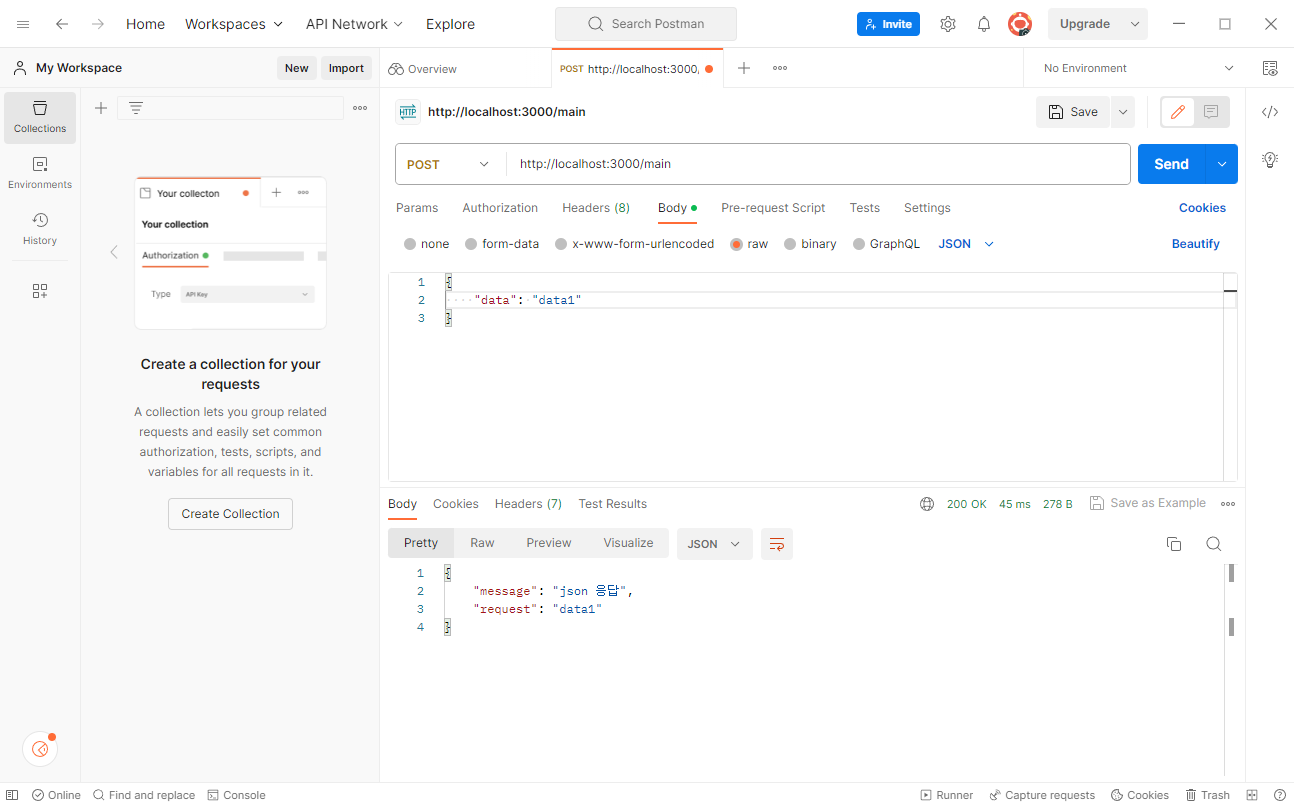Open the request Cookies link

(x=1202, y=208)
